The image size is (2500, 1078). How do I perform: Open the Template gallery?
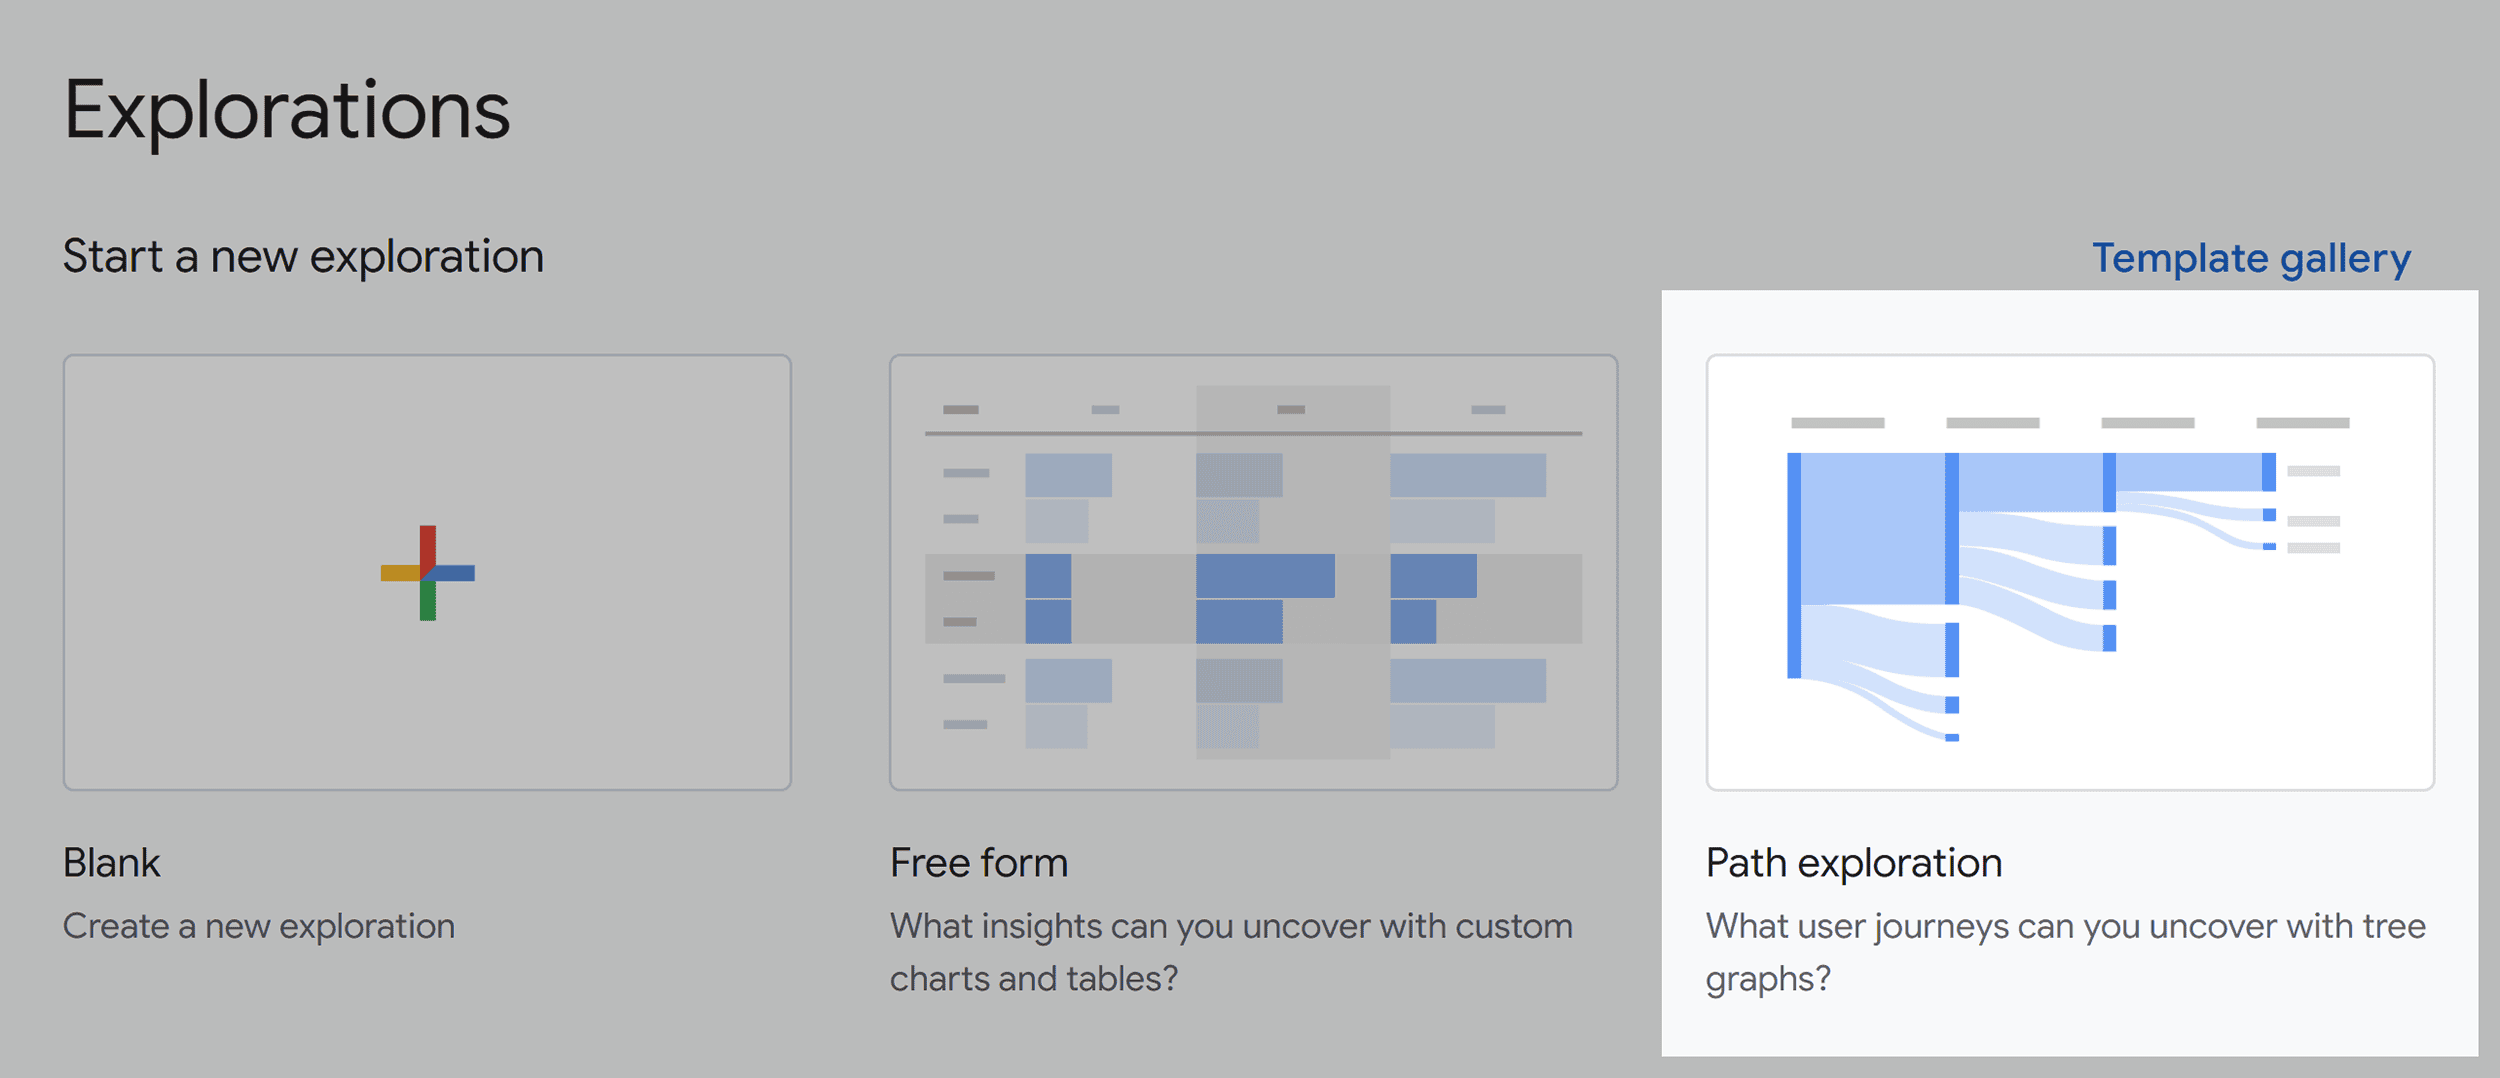pos(2251,259)
